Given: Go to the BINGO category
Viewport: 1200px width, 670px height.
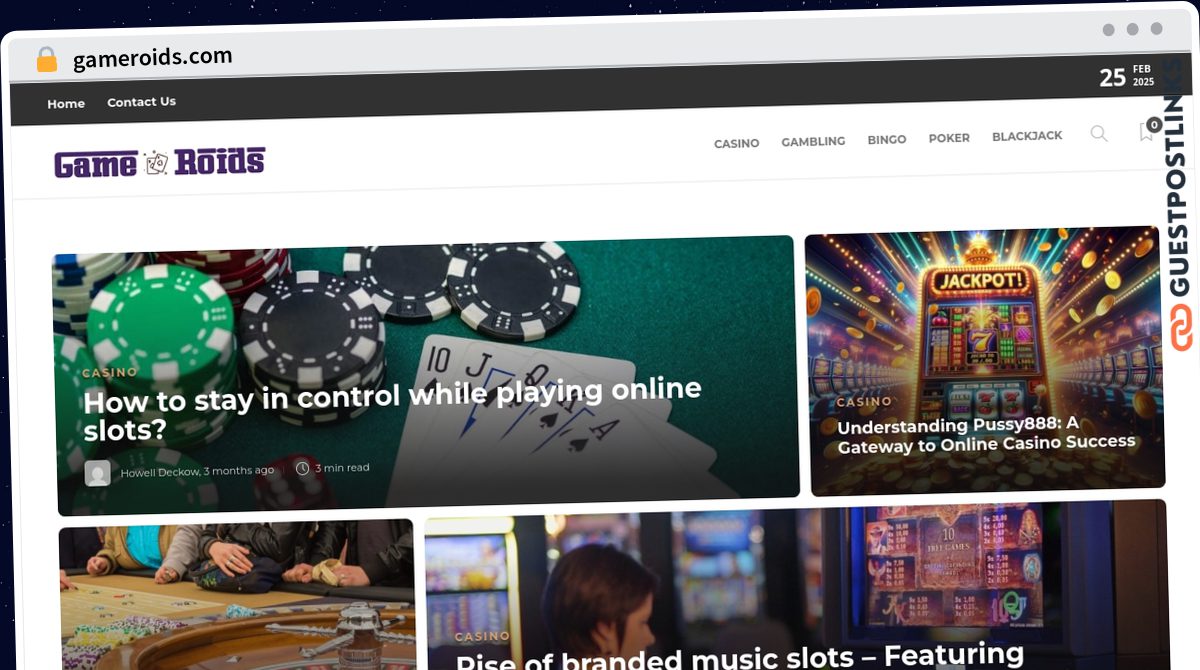Looking at the screenshot, I should point(886,140).
